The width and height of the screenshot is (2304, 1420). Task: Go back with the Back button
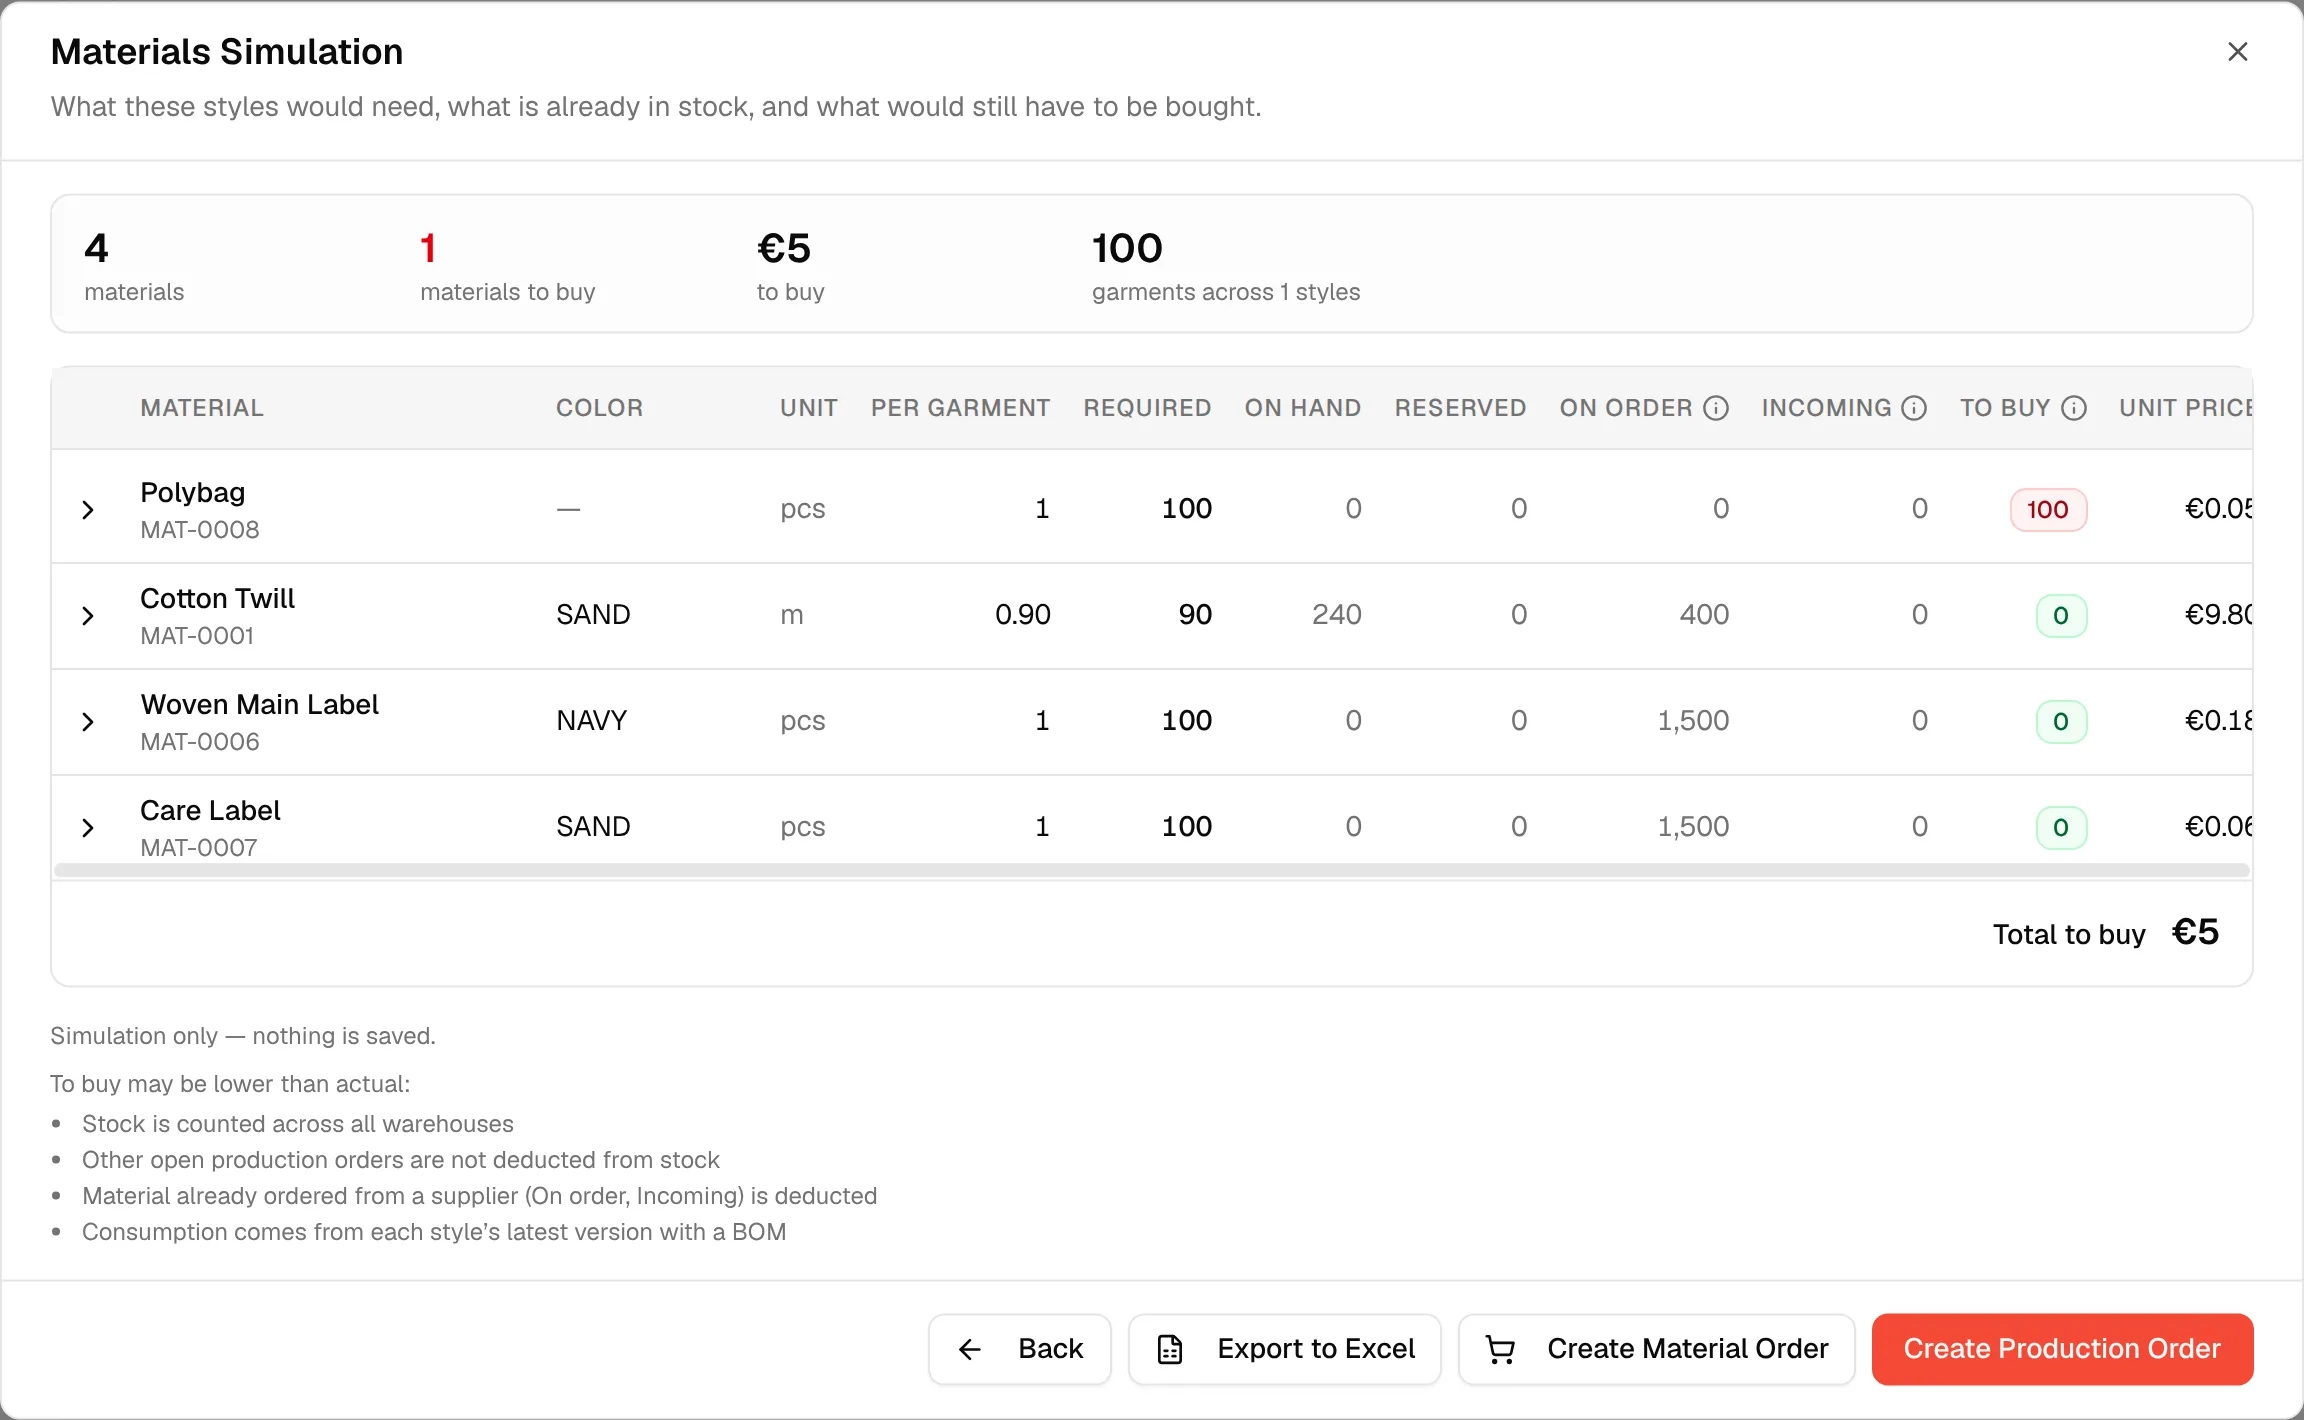1020,1349
